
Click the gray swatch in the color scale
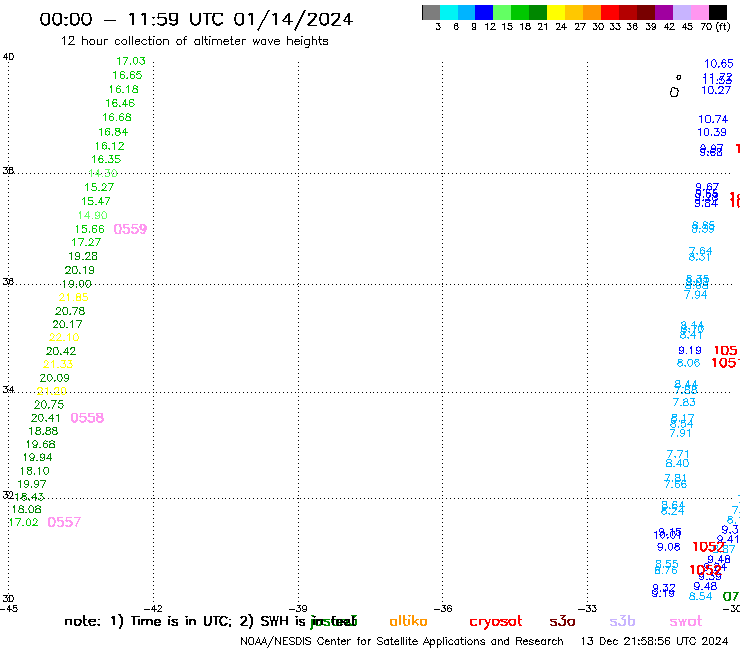point(431,12)
